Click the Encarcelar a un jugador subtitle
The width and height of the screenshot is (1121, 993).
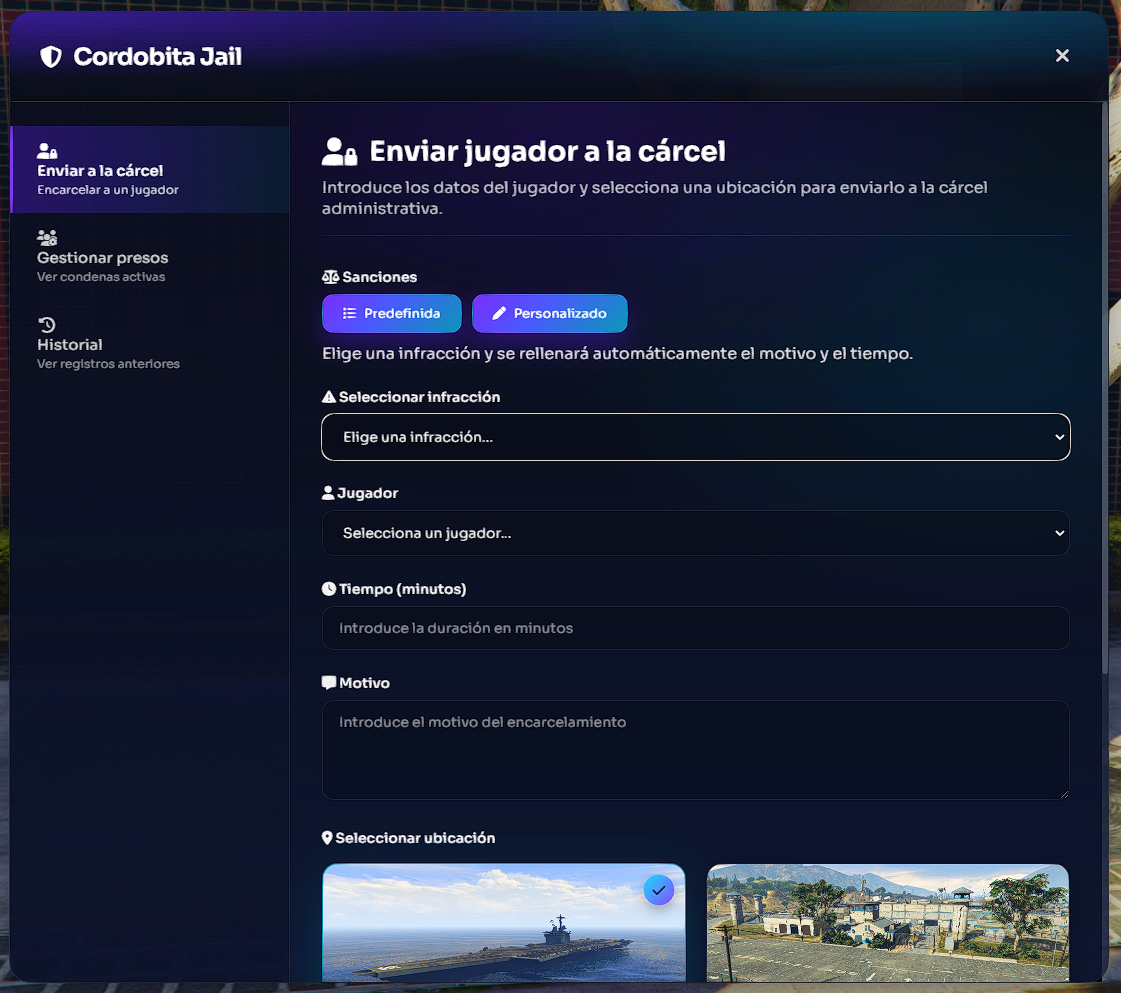[x=108, y=189]
